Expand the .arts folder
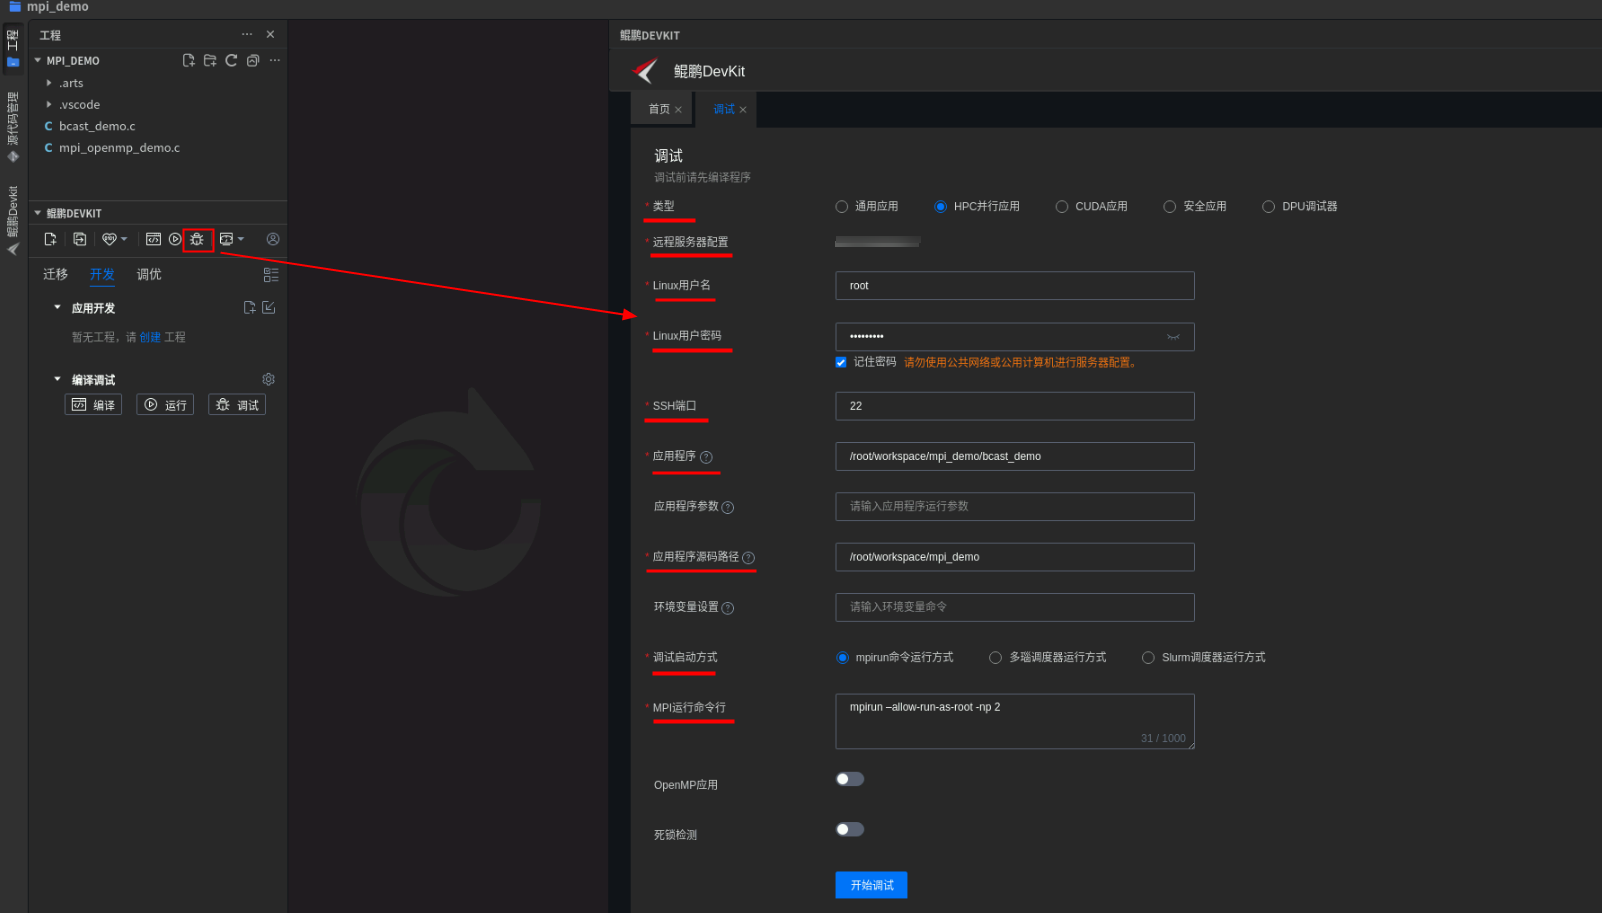The image size is (1602, 913). (49, 83)
